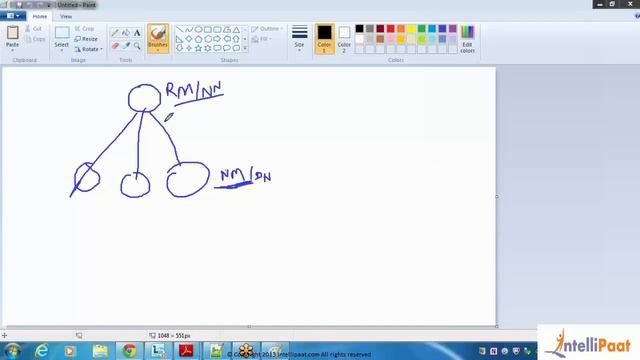640x360 pixels.
Task: Open the shape Fill dropdown
Action: point(262,39)
